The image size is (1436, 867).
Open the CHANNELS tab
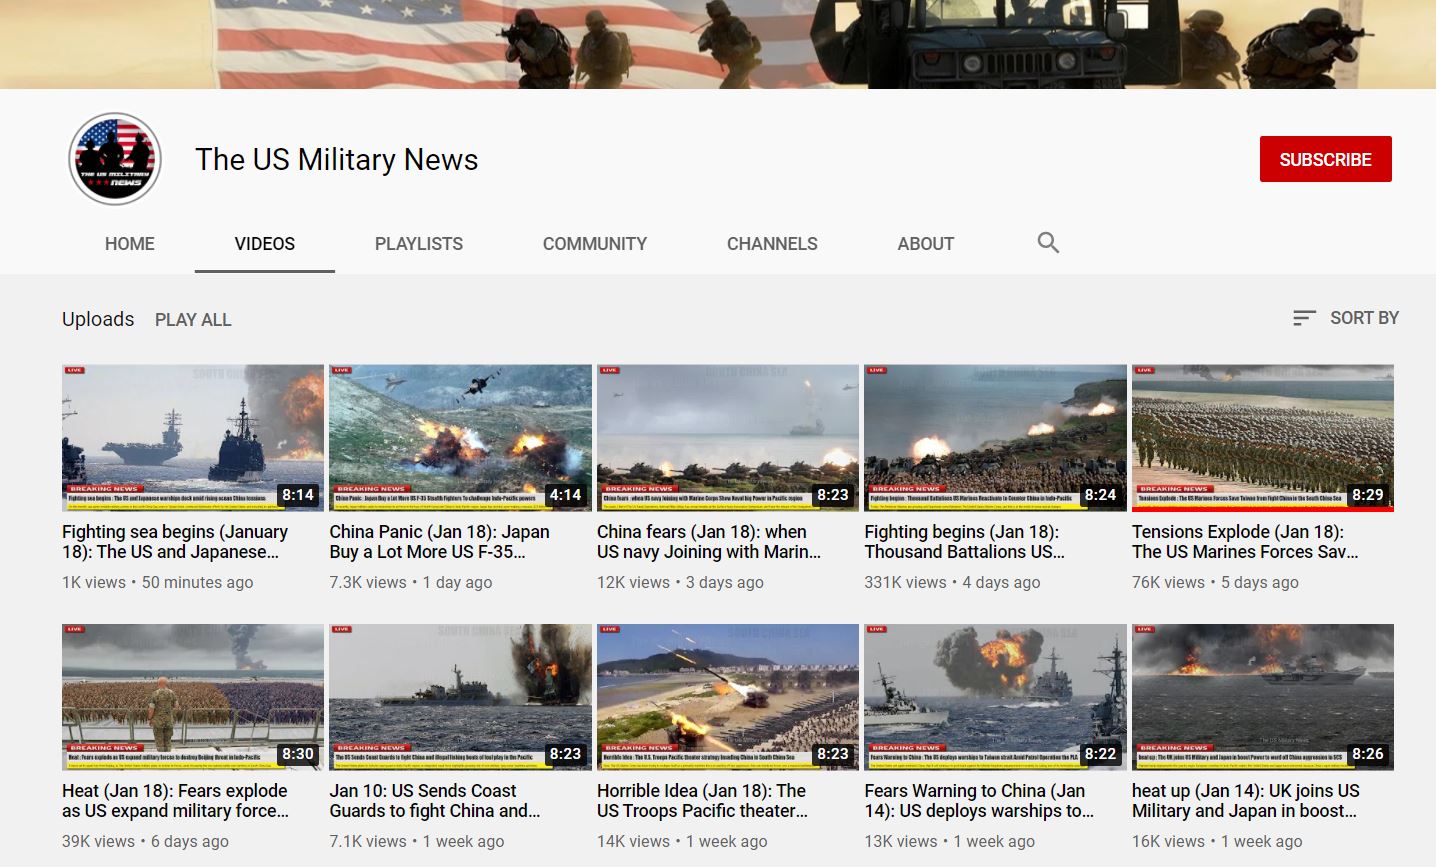pos(772,244)
